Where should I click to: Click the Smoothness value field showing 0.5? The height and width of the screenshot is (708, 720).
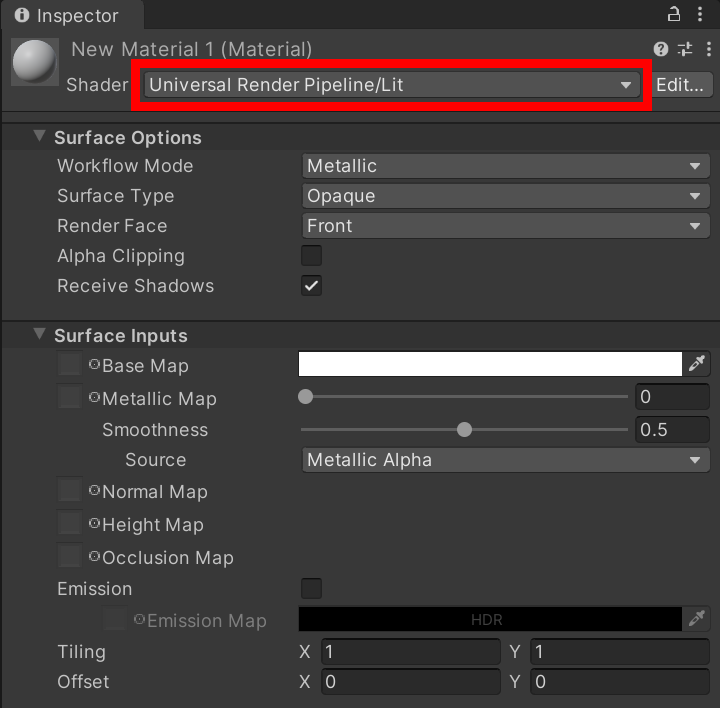672,429
